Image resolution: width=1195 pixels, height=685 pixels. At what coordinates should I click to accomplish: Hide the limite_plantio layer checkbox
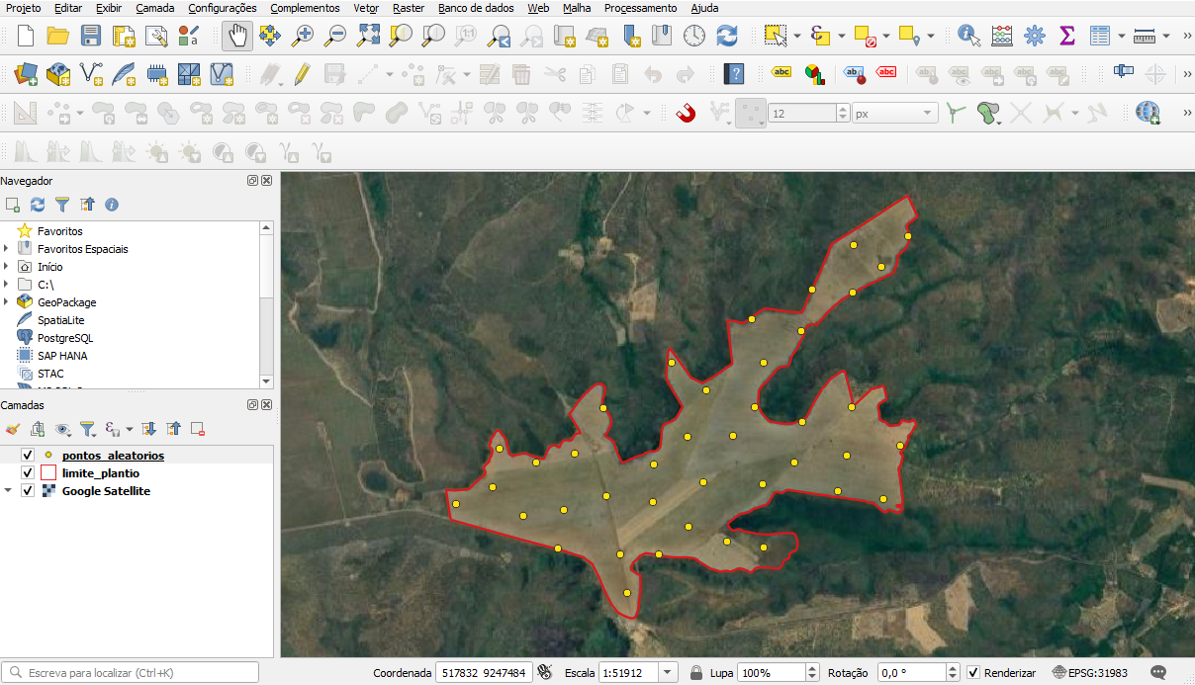28,473
